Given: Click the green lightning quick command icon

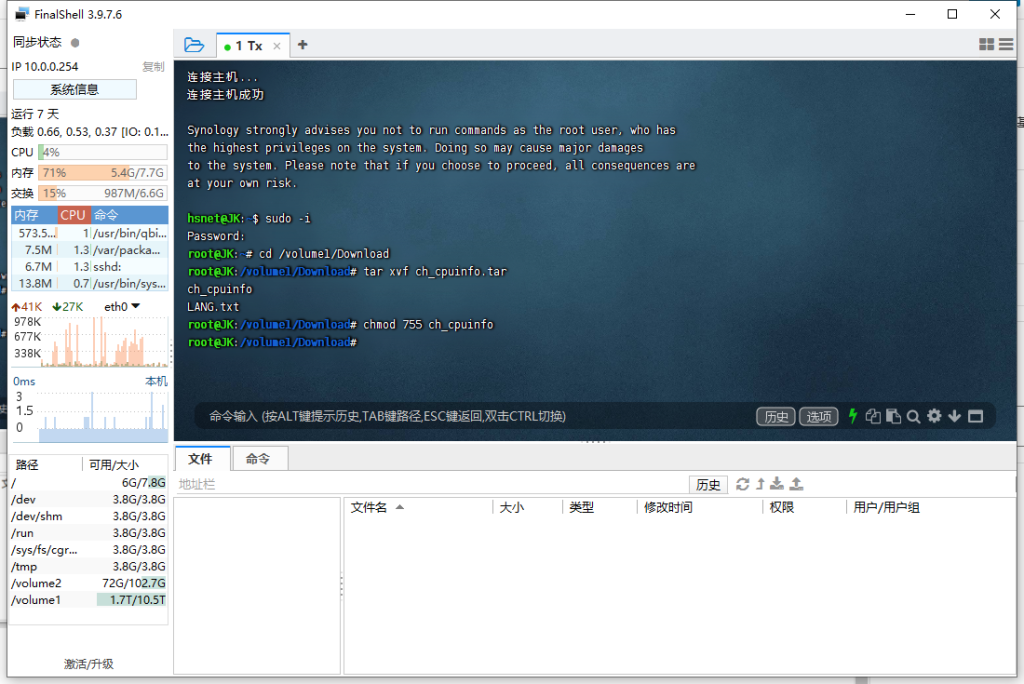Looking at the screenshot, I should tap(852, 415).
